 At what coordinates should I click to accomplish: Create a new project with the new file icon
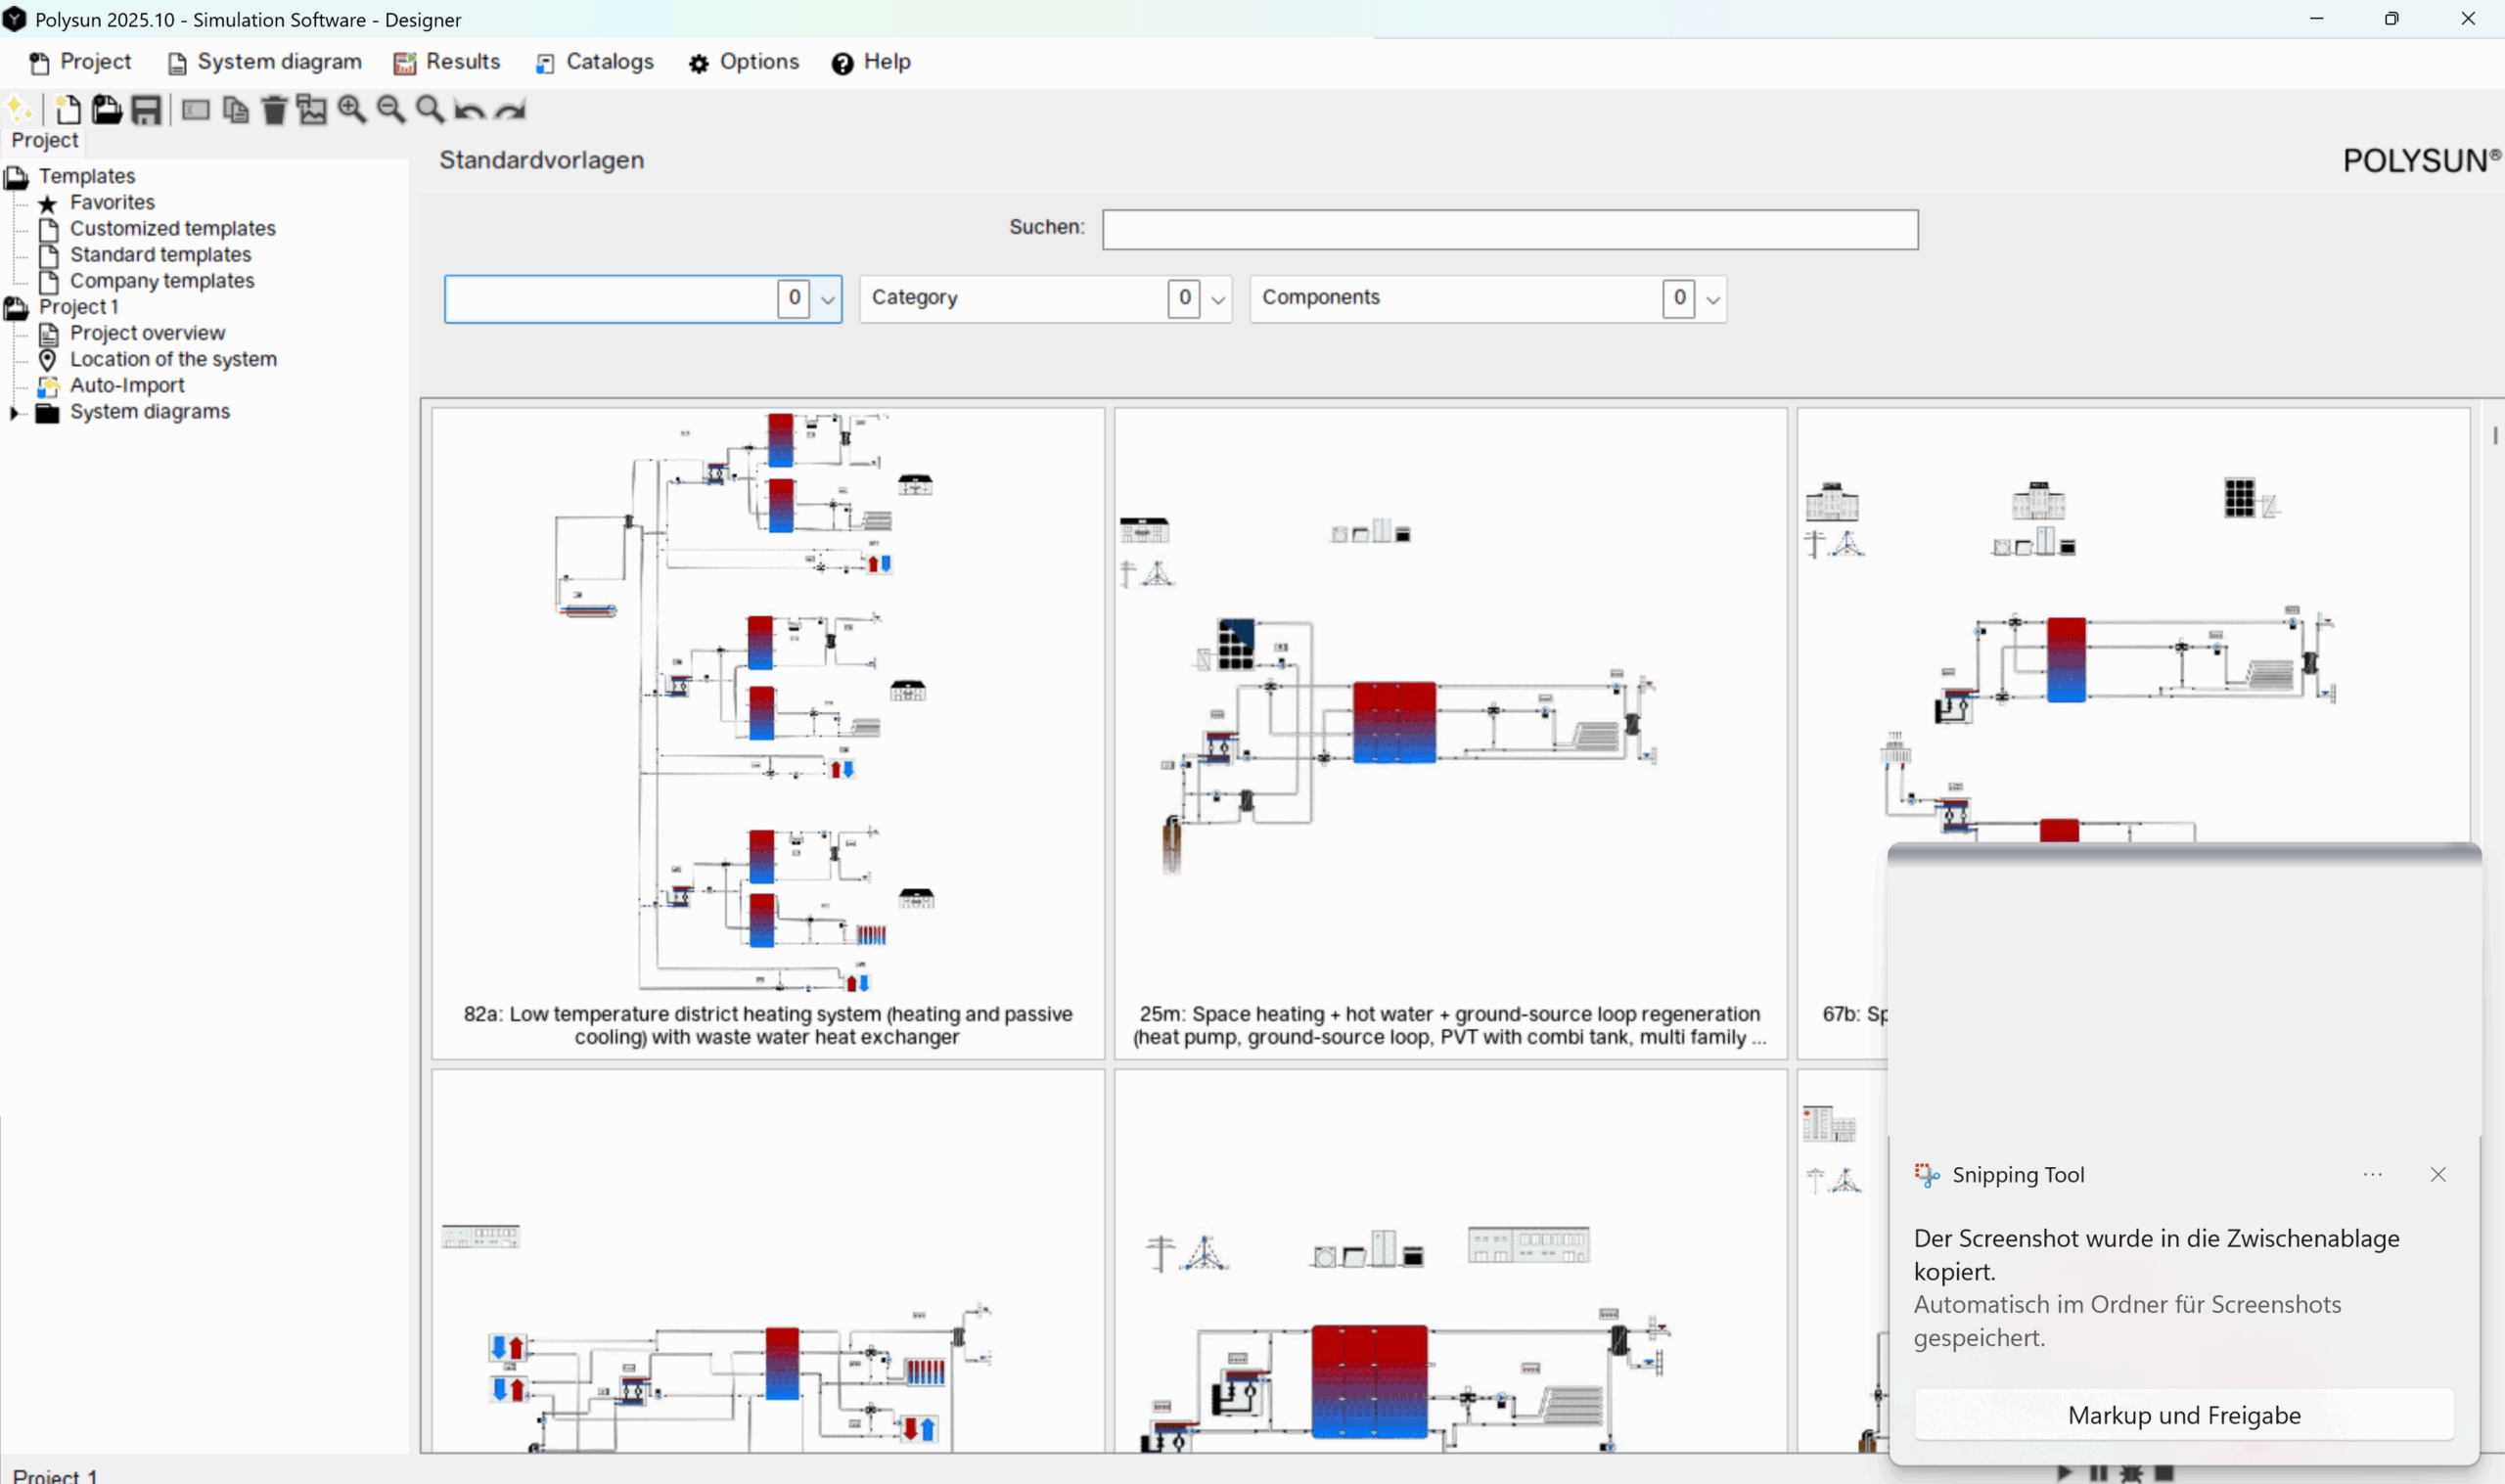click(66, 110)
